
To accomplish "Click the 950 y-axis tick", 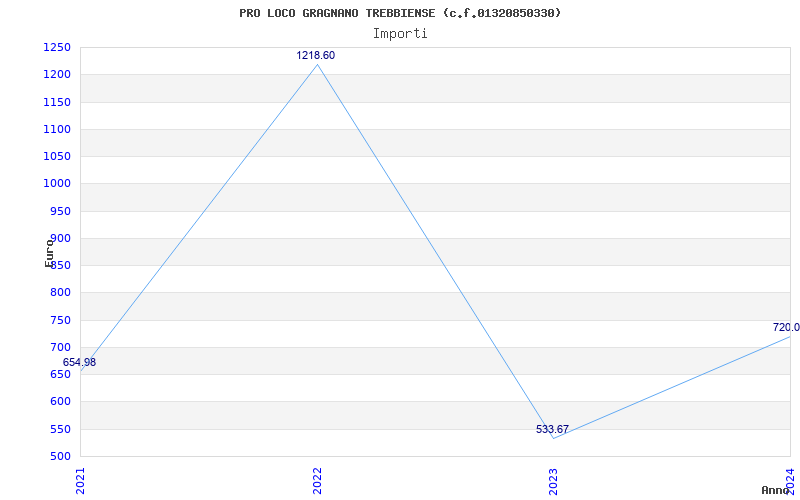I will (60, 211).
